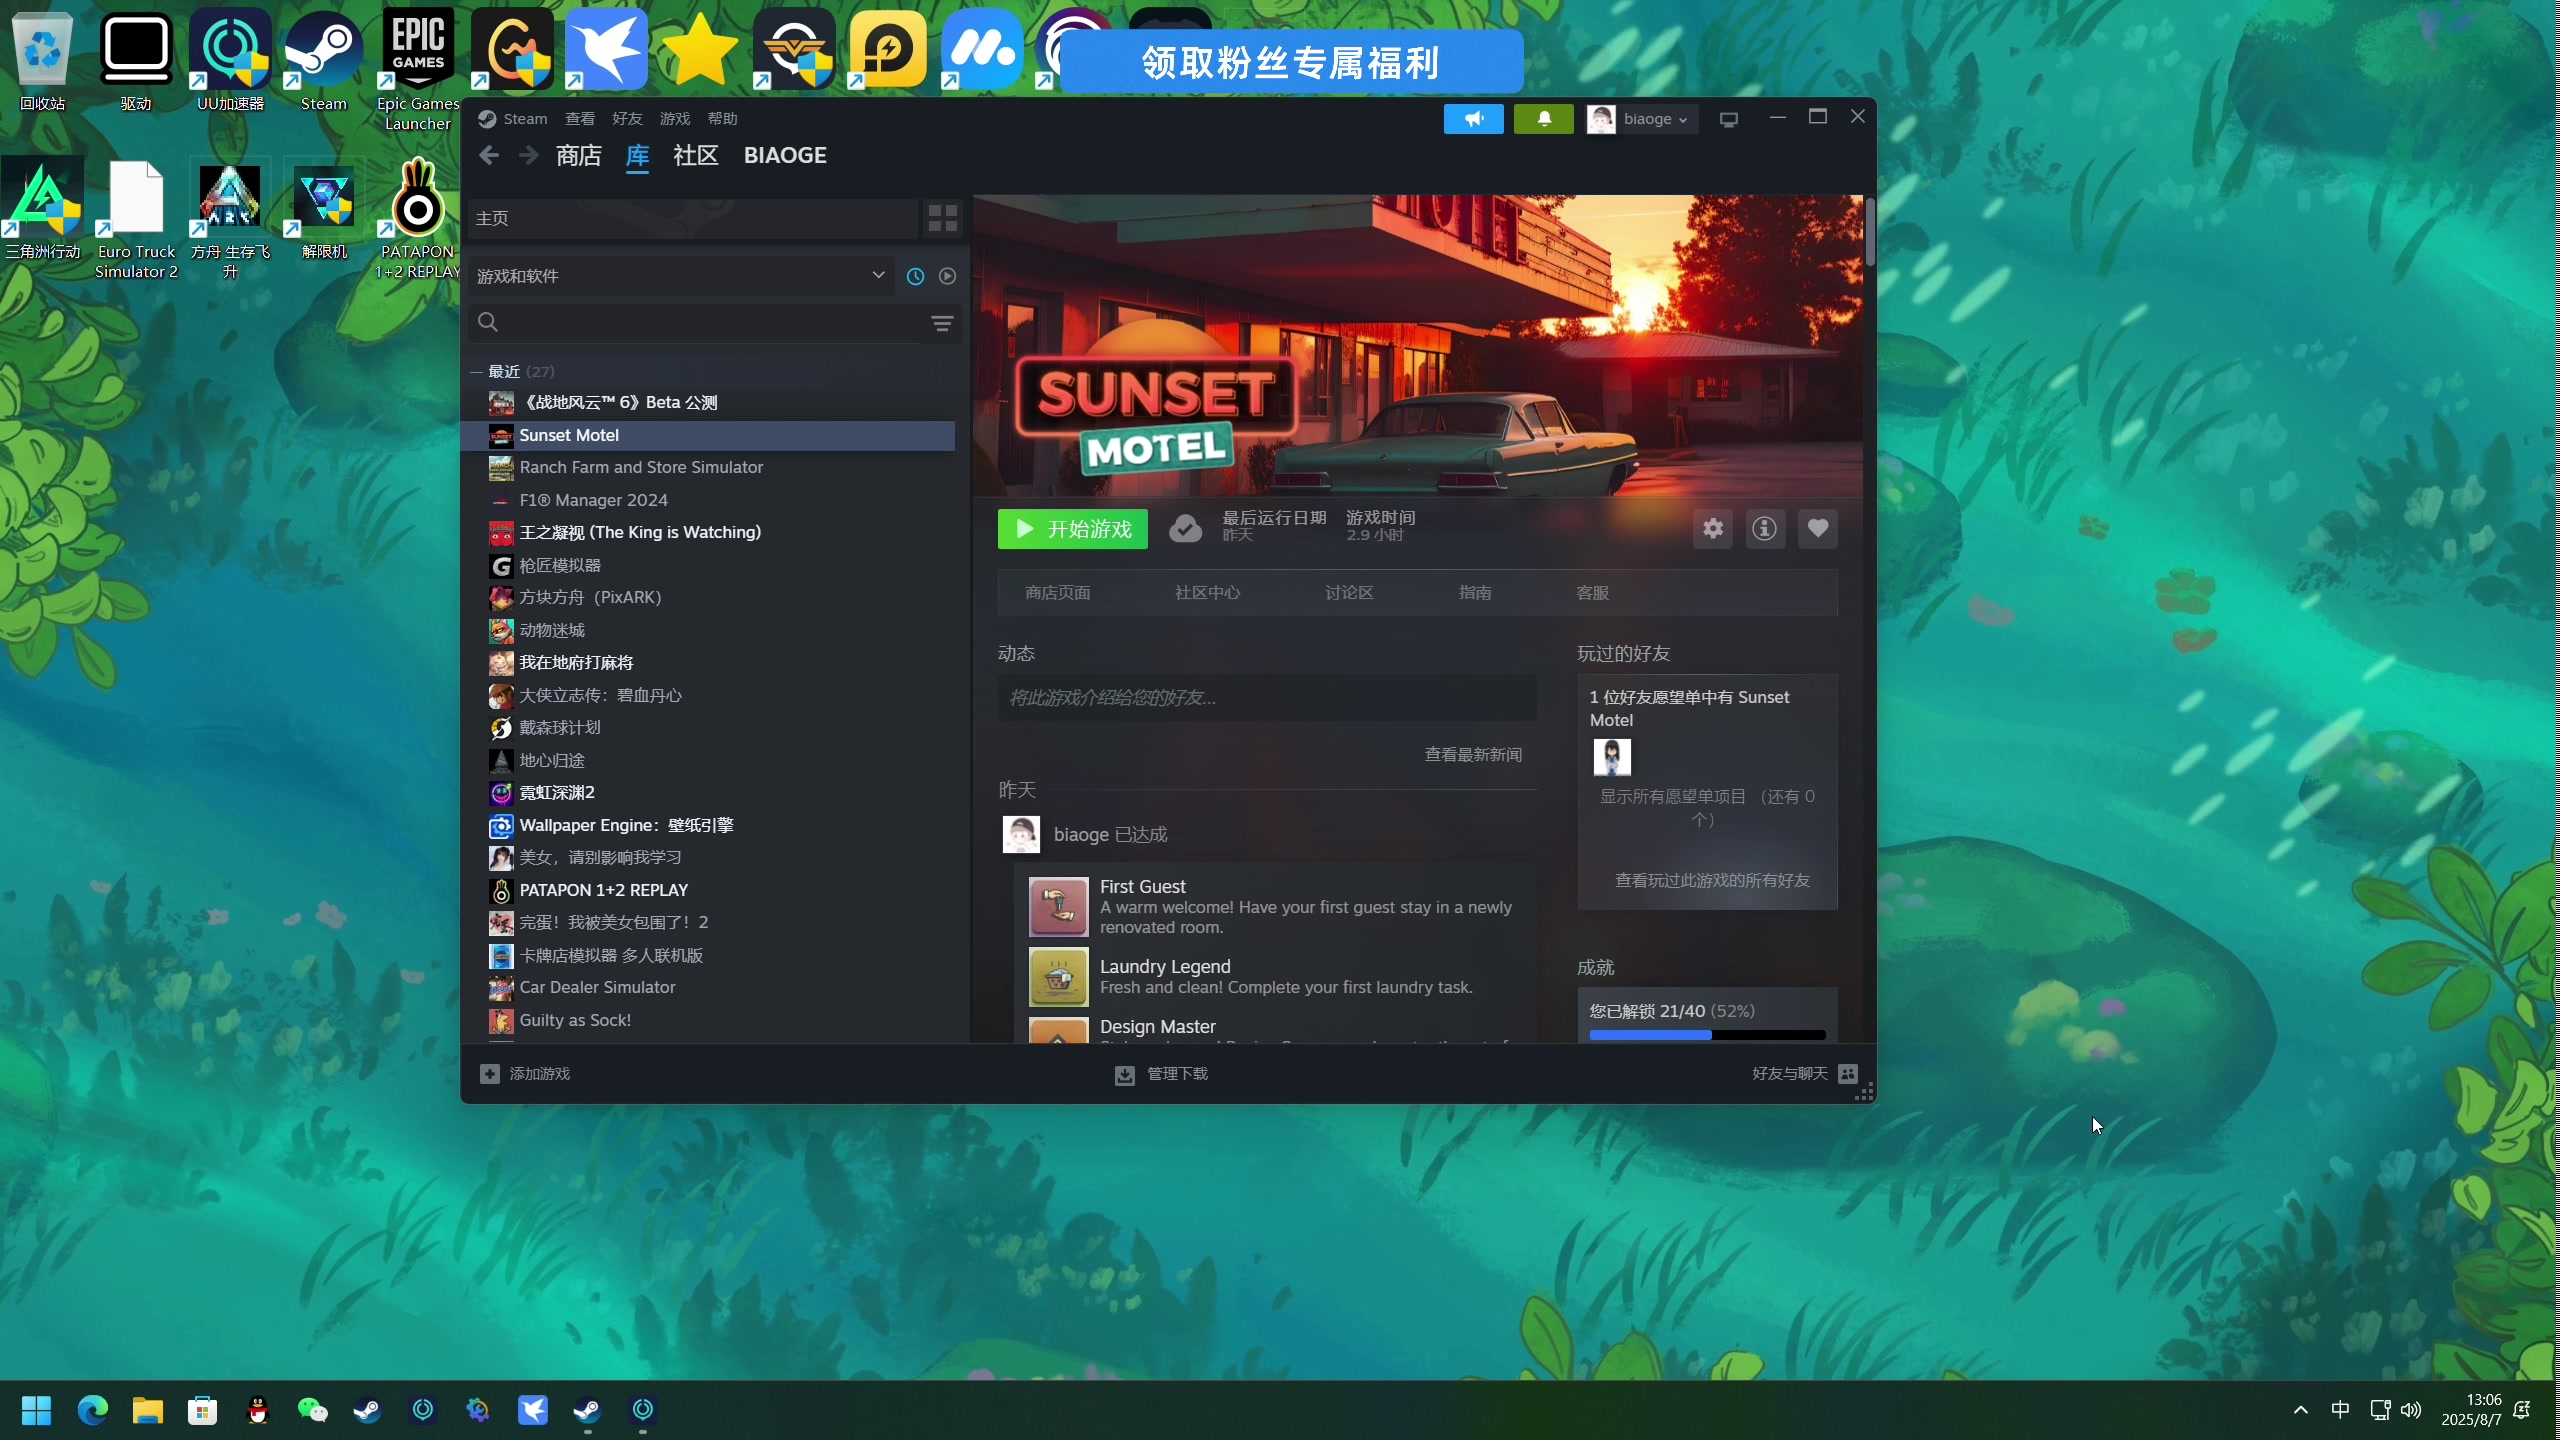Open UU加速器 desktop shortcut
The height and width of the screenshot is (1440, 2560).
(x=231, y=60)
